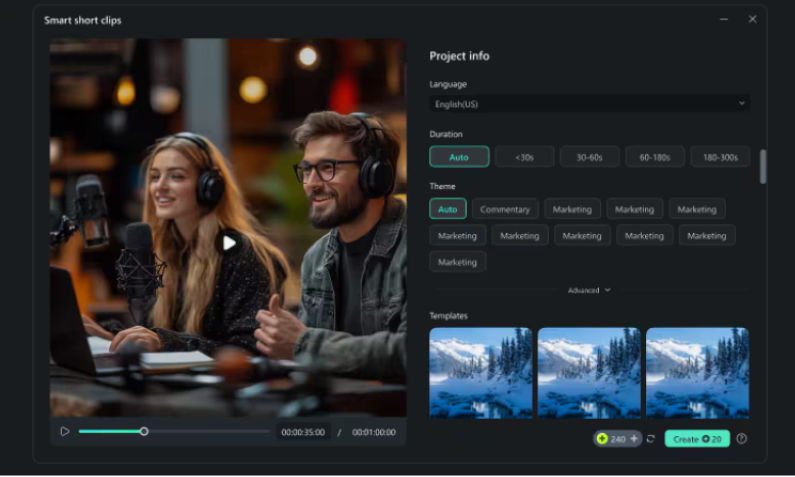Select the Auto duration option
This screenshot has width=795, height=477.
coord(459,157)
